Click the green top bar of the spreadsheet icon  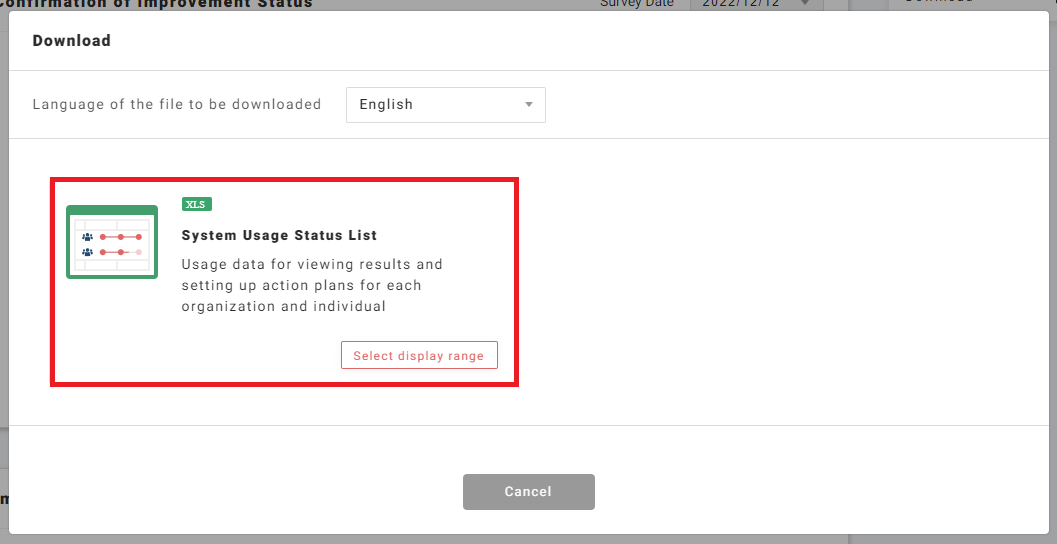click(112, 210)
